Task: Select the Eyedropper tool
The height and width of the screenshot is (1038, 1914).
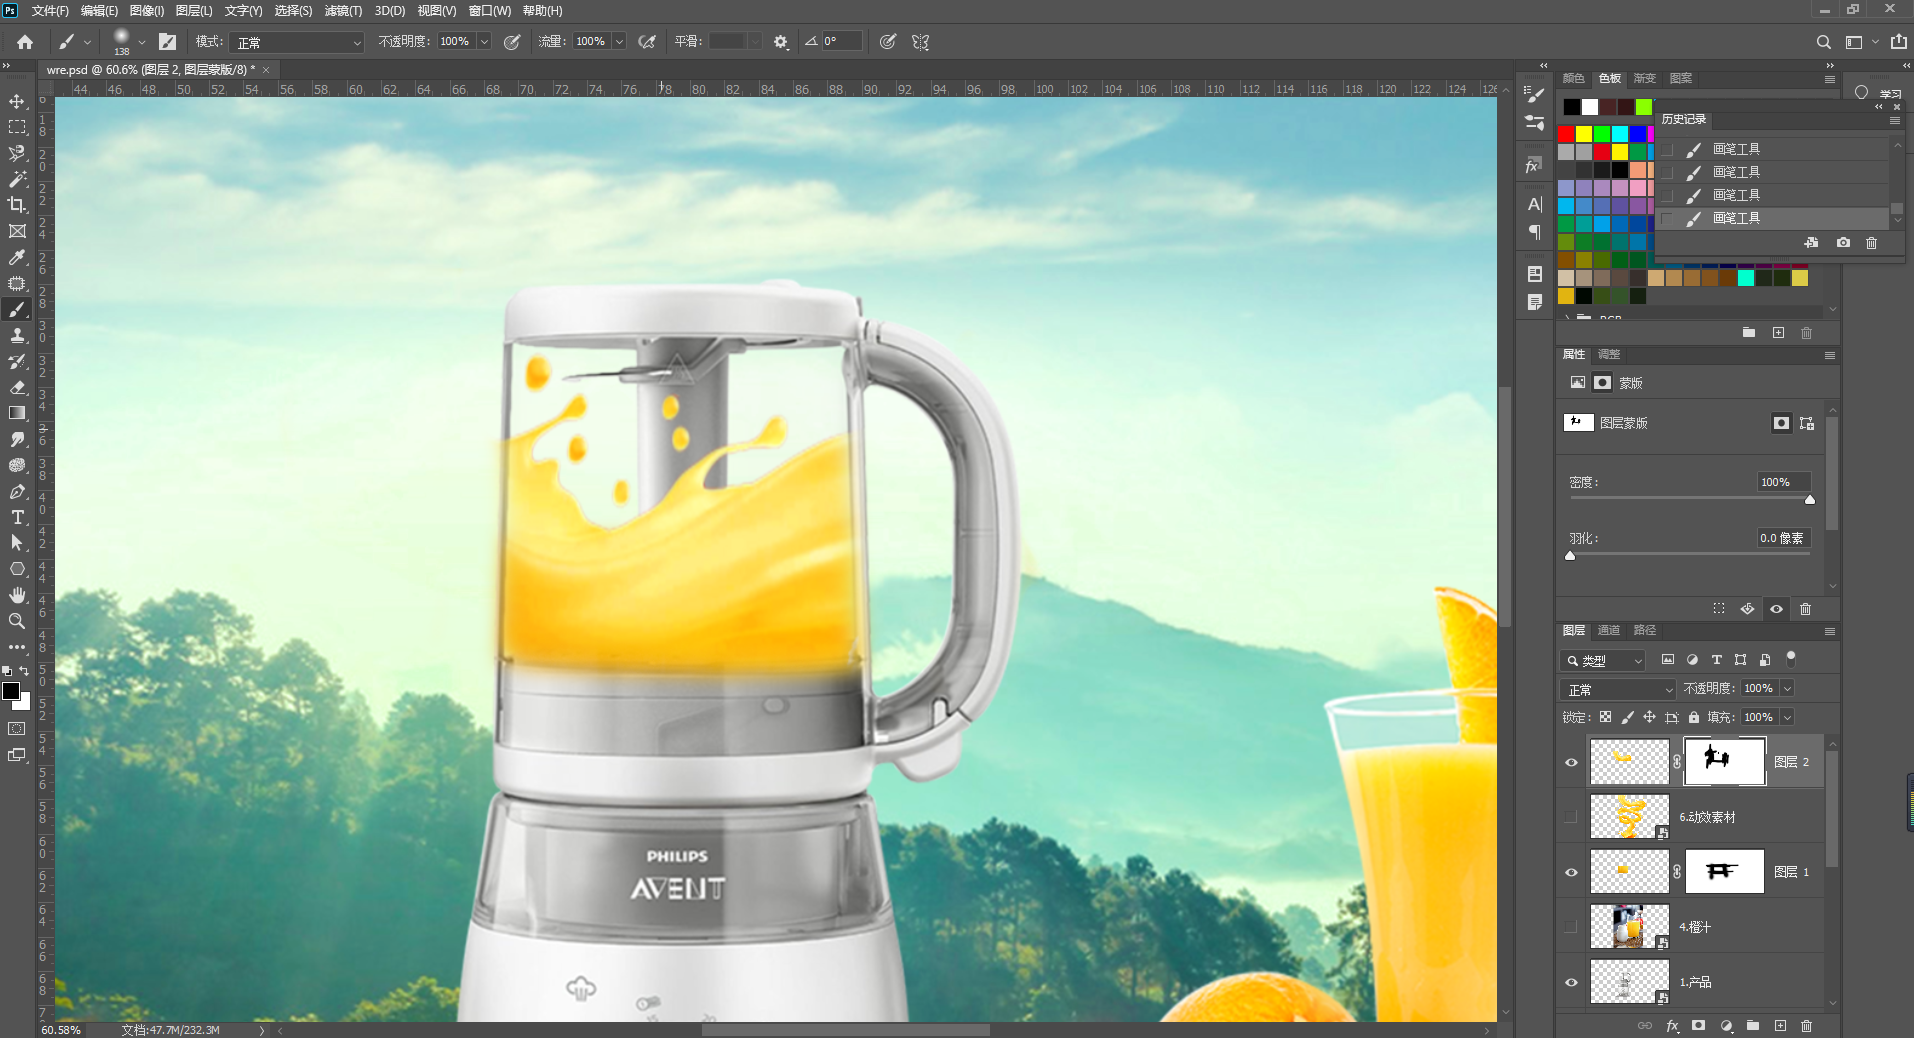Action: click(17, 257)
